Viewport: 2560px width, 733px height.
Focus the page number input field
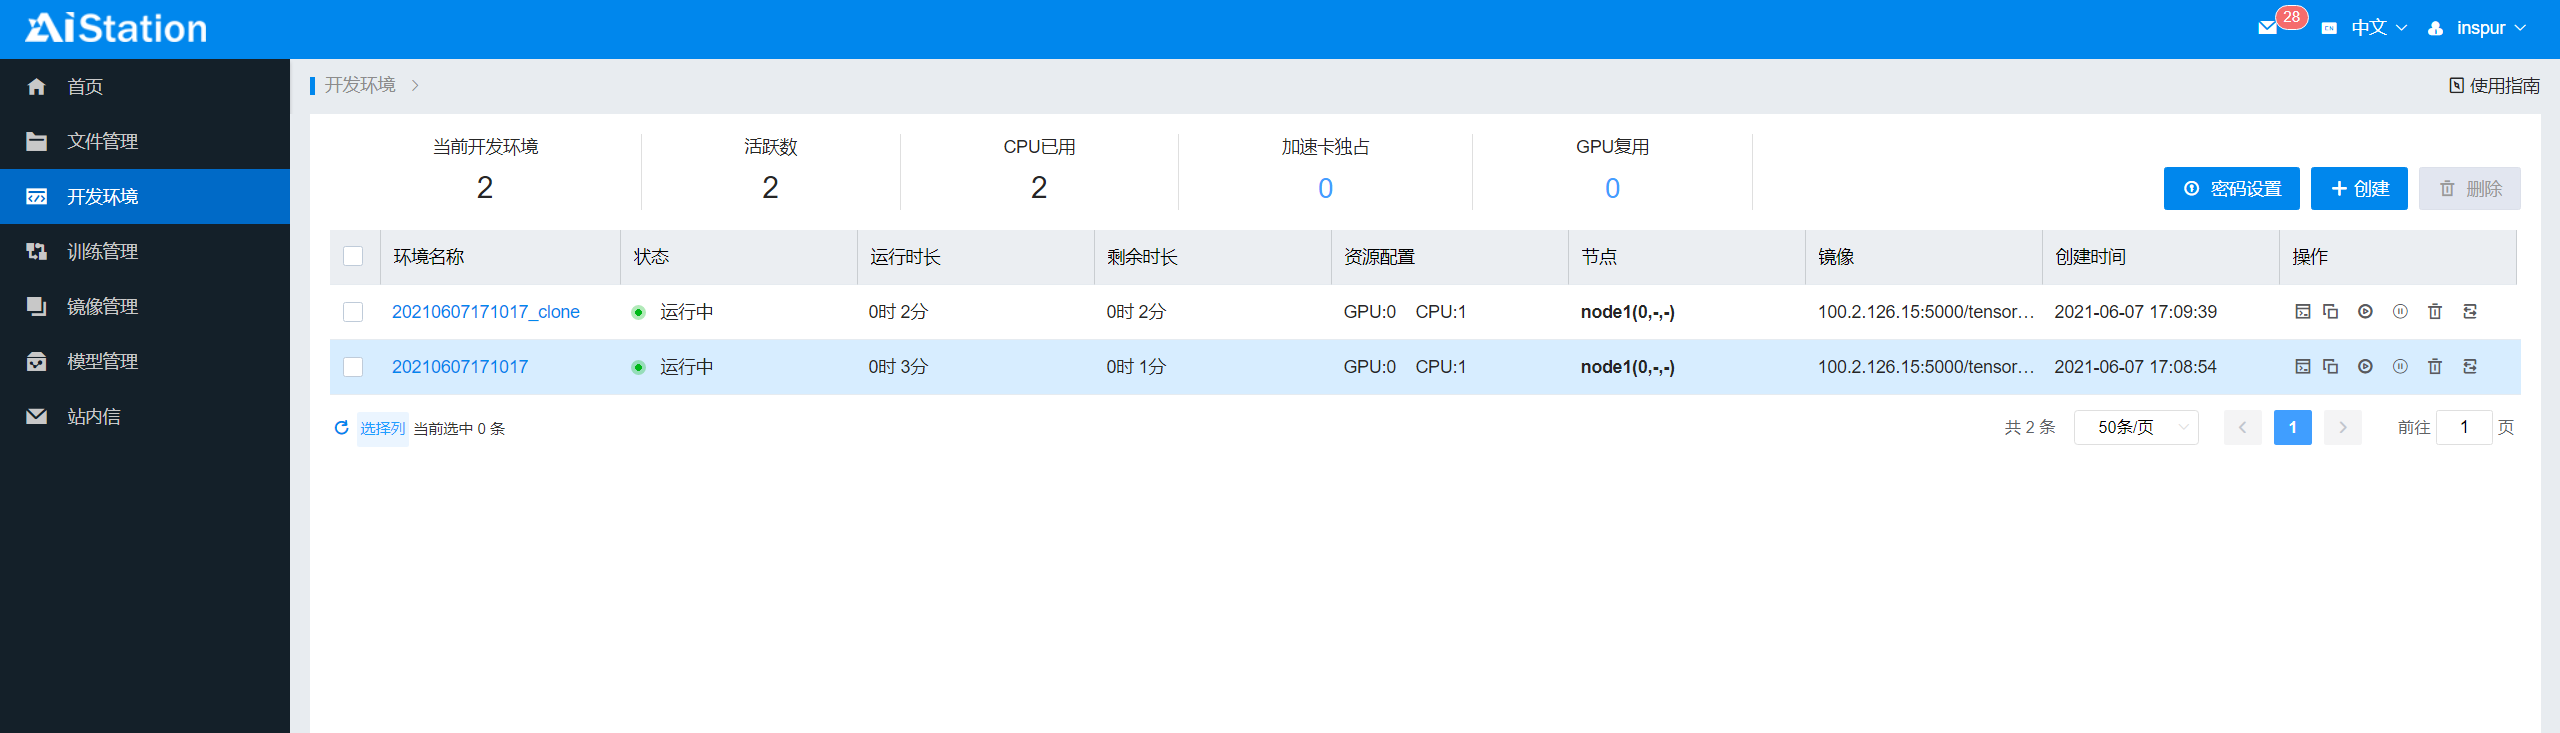pyautogui.click(x=2464, y=428)
